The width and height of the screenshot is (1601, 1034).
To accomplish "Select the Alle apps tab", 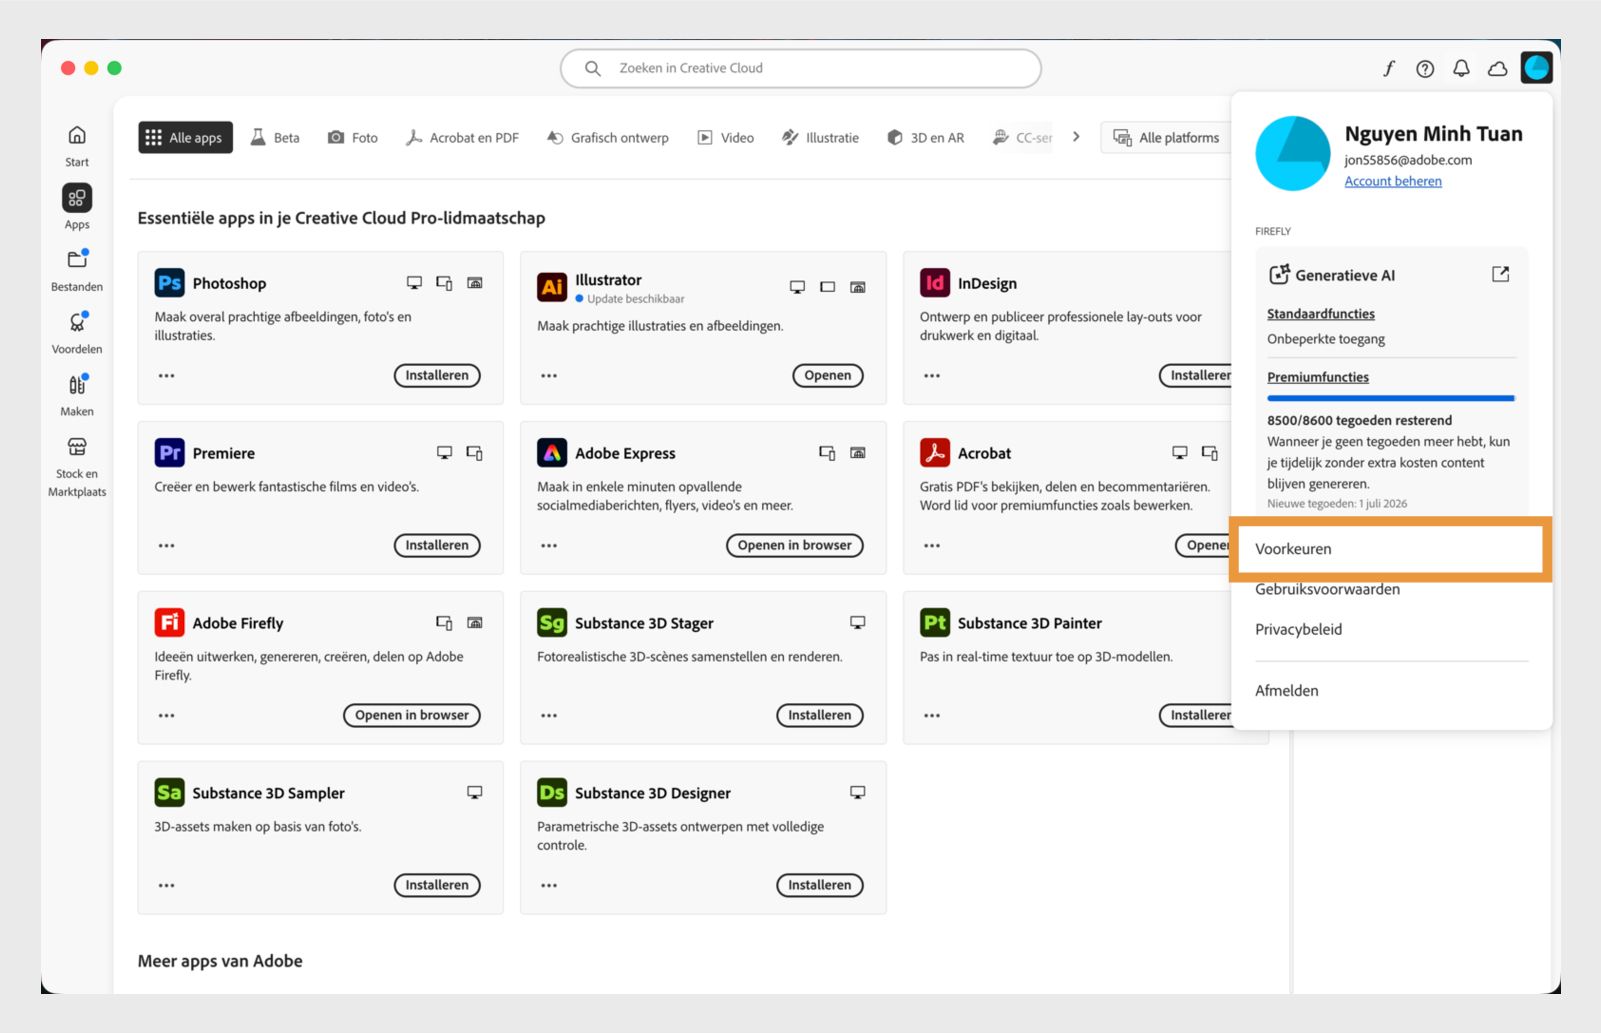I will (x=185, y=137).
